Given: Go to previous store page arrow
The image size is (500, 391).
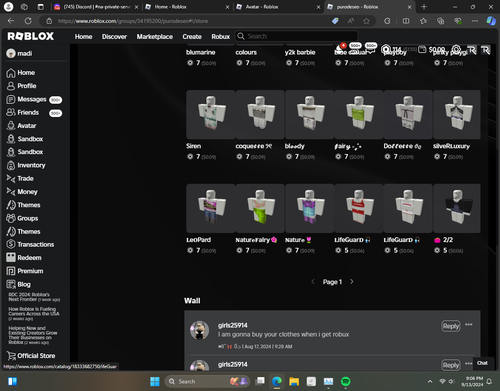Looking at the screenshot, I should click(313, 282).
